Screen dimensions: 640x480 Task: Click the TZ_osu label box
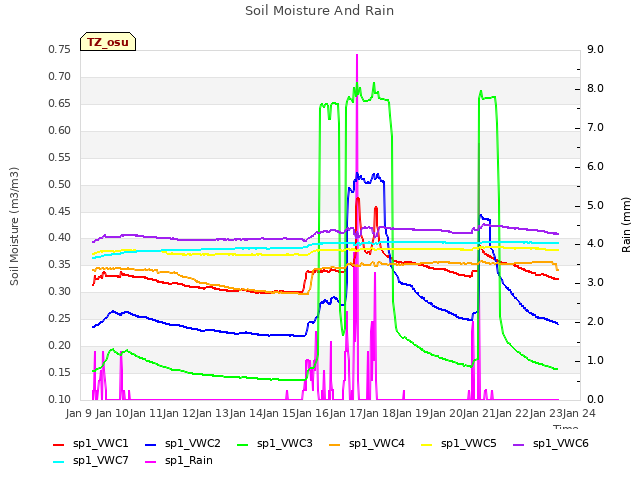point(108,42)
